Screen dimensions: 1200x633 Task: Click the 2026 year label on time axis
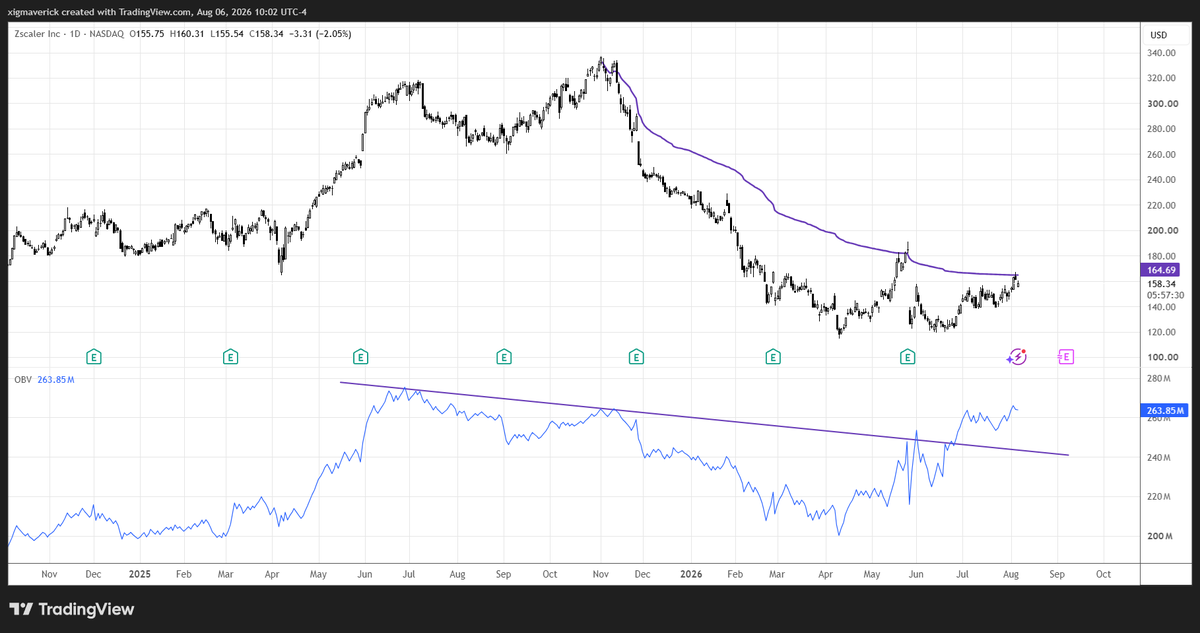691,575
